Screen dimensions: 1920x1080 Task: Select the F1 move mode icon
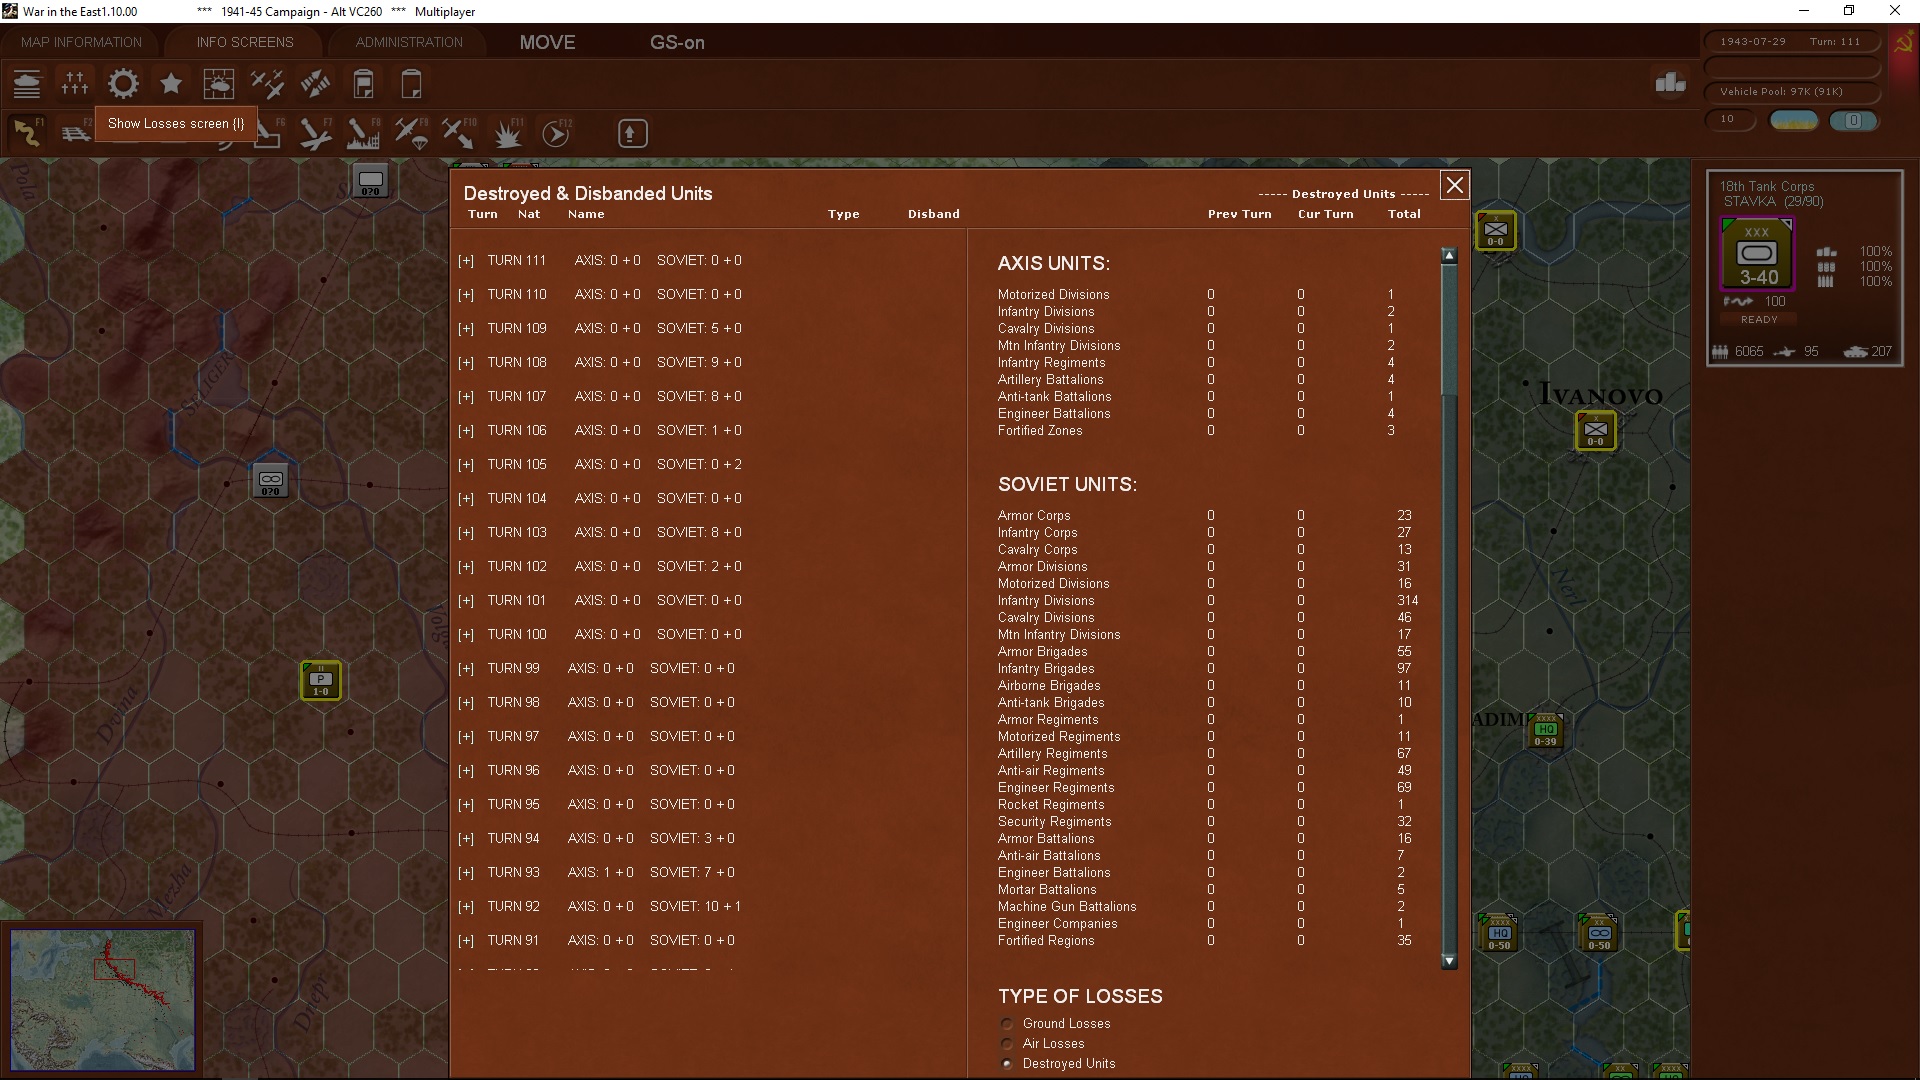pos(27,133)
